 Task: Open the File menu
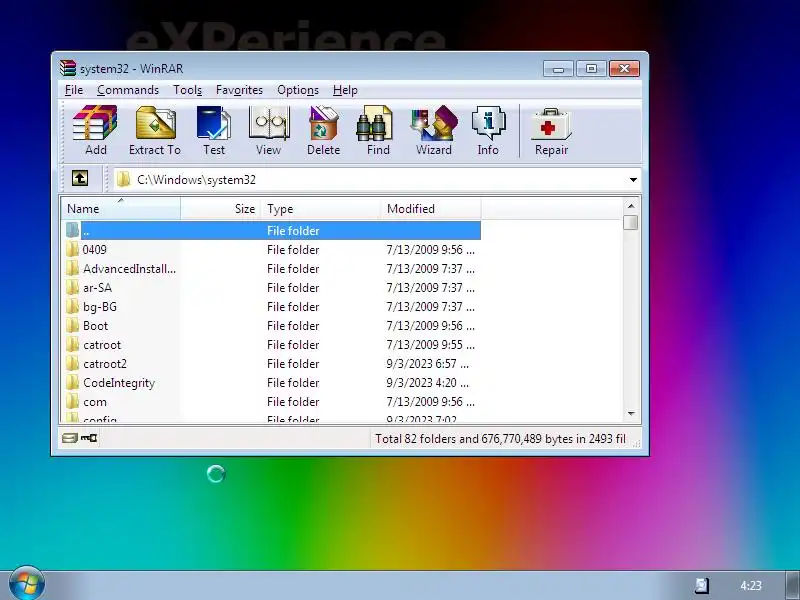74,90
